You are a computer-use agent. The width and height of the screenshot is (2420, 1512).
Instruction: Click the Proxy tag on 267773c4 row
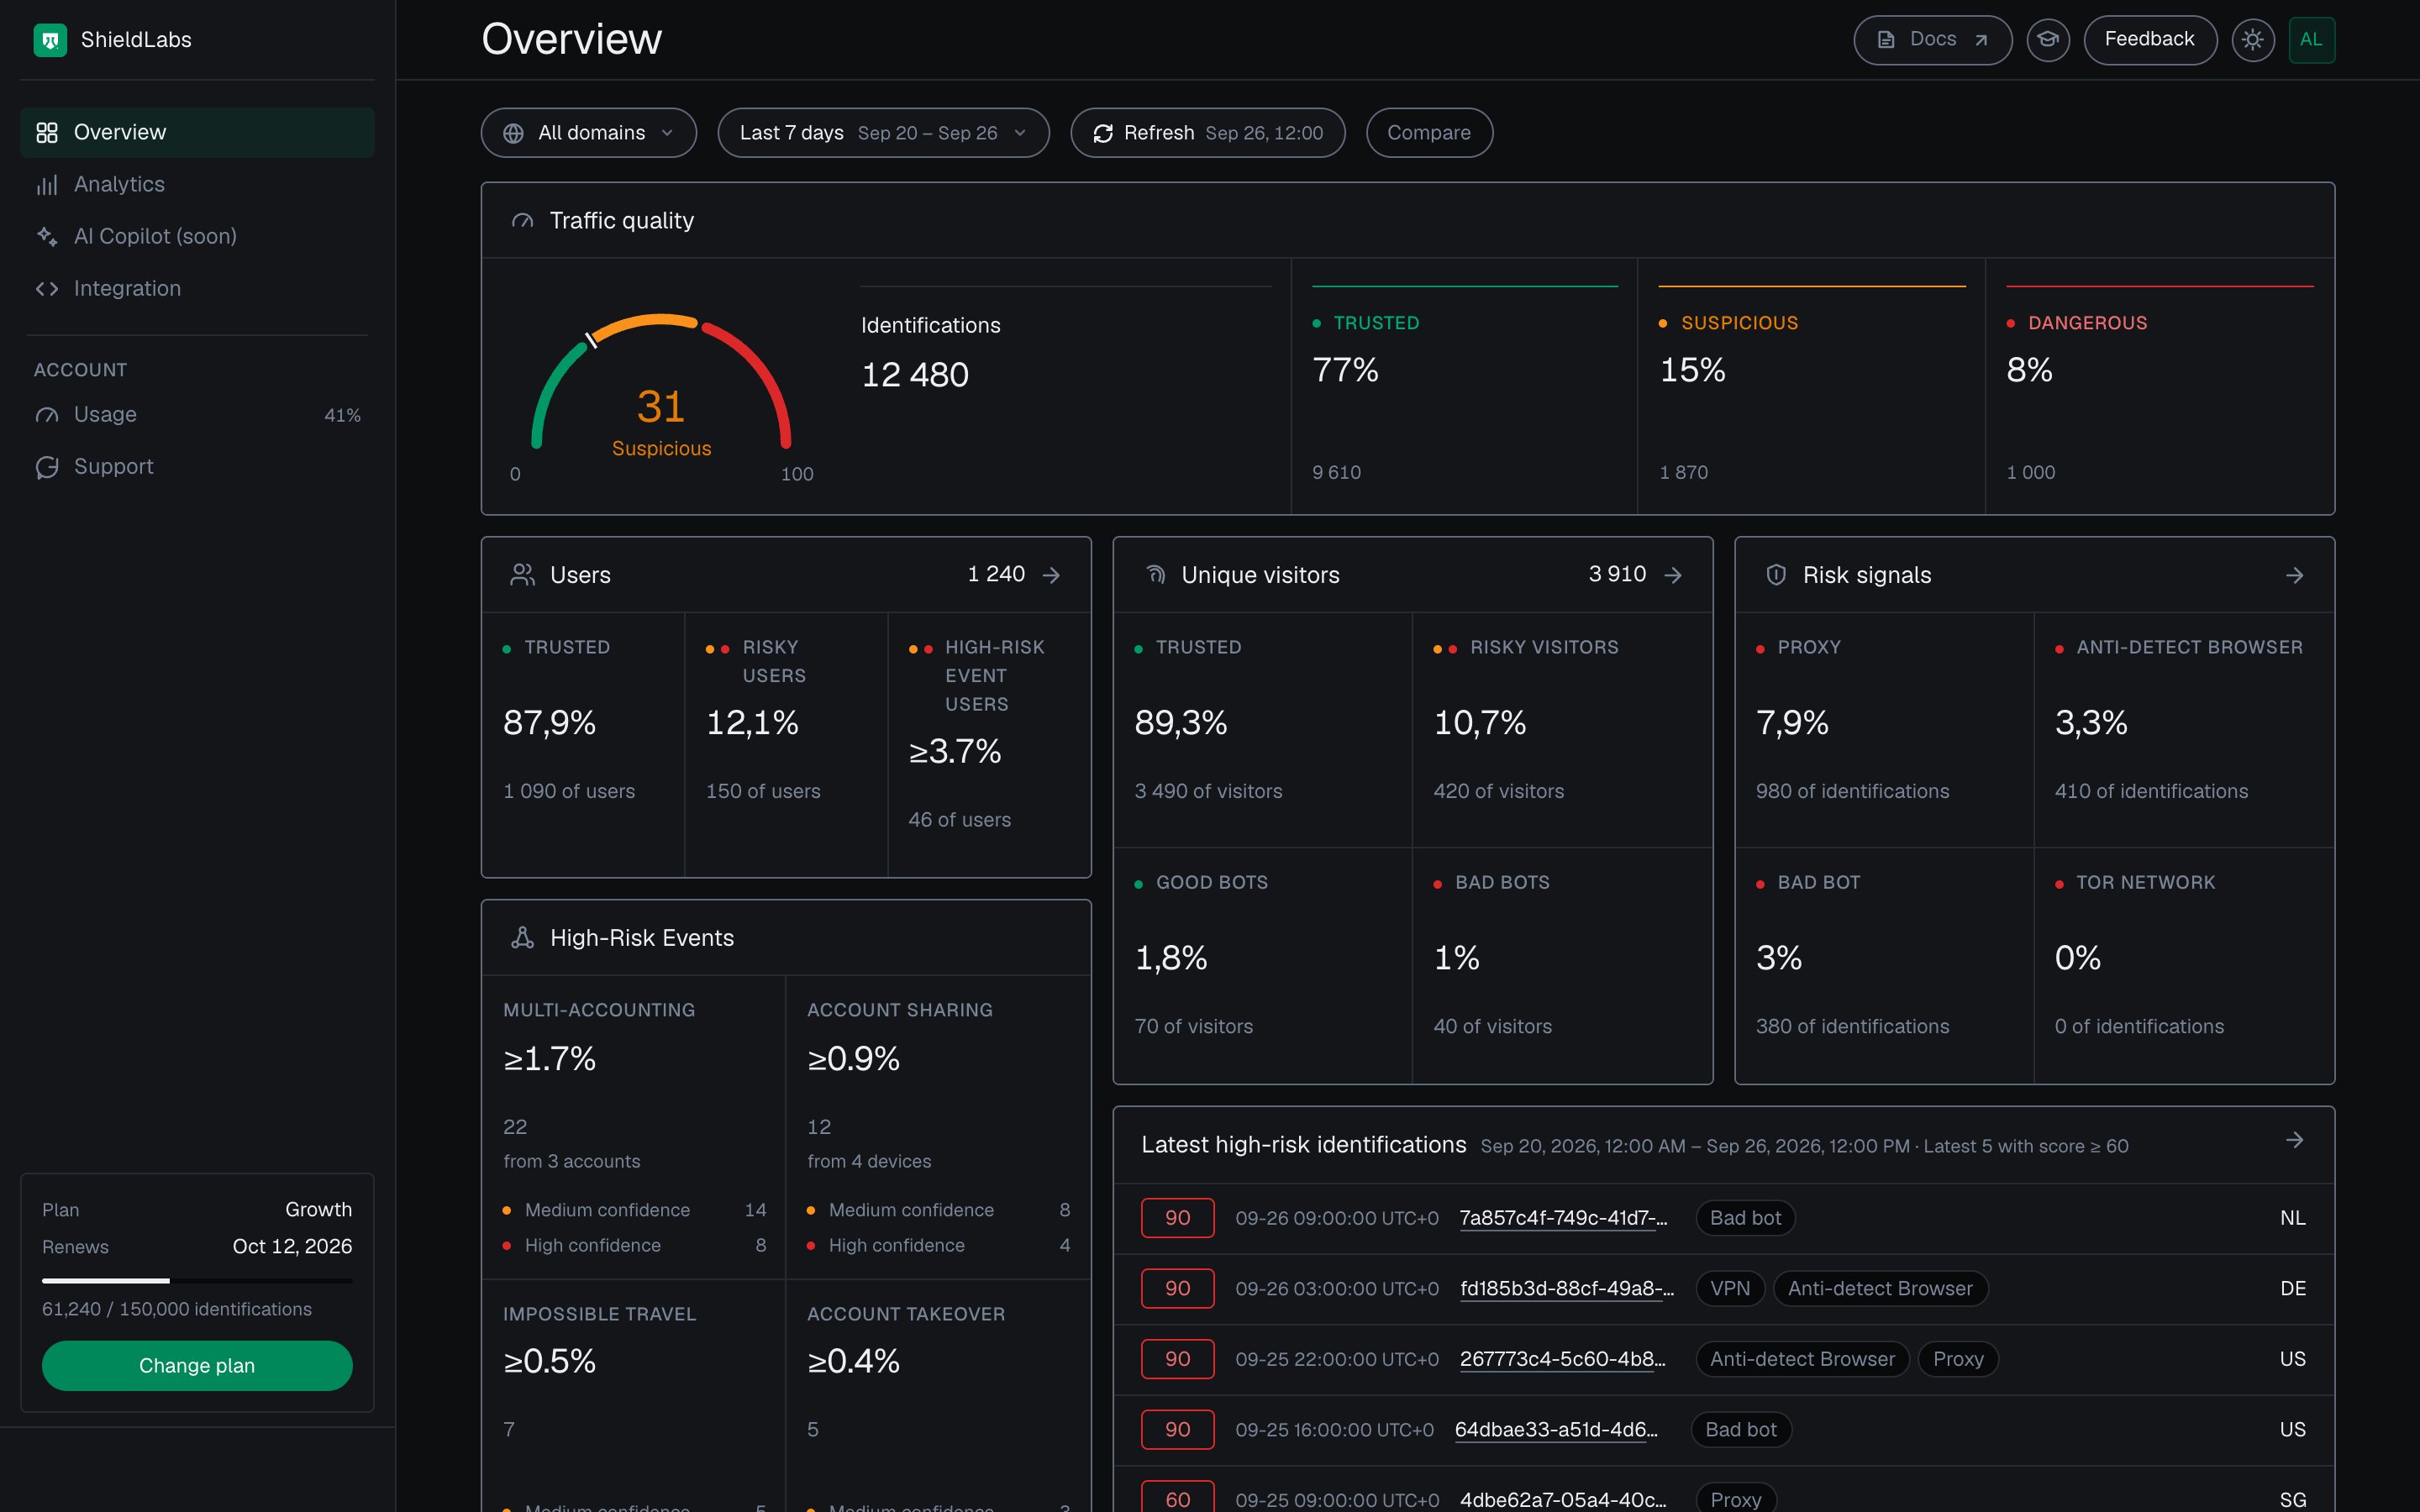click(1958, 1359)
